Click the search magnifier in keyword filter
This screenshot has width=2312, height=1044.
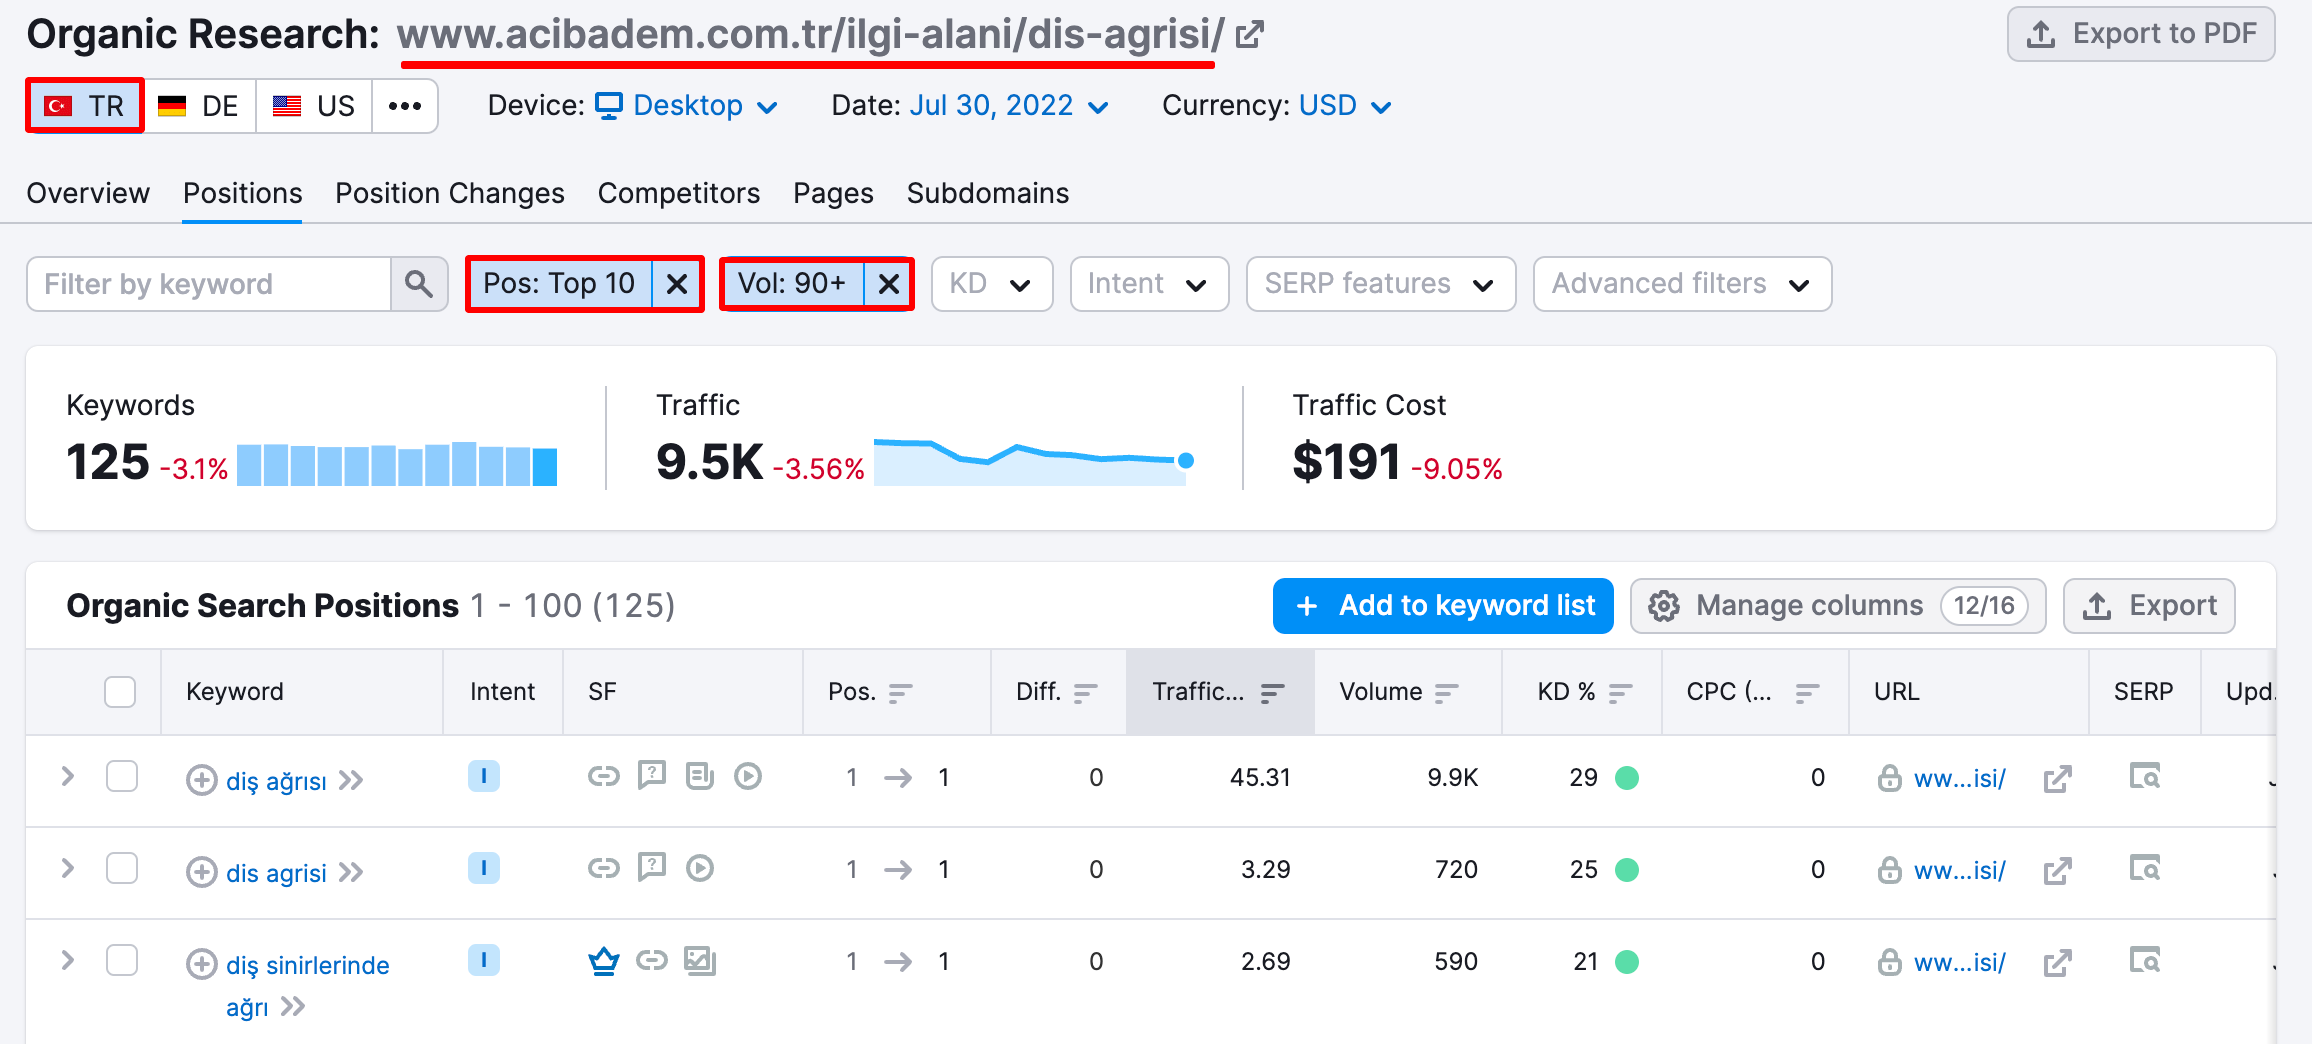click(x=419, y=284)
